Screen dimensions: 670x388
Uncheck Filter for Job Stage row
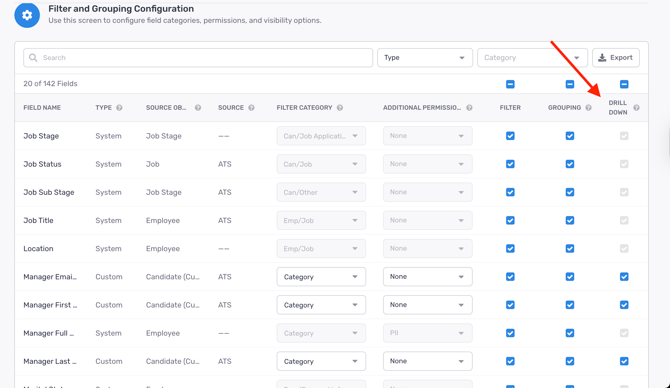(x=510, y=136)
